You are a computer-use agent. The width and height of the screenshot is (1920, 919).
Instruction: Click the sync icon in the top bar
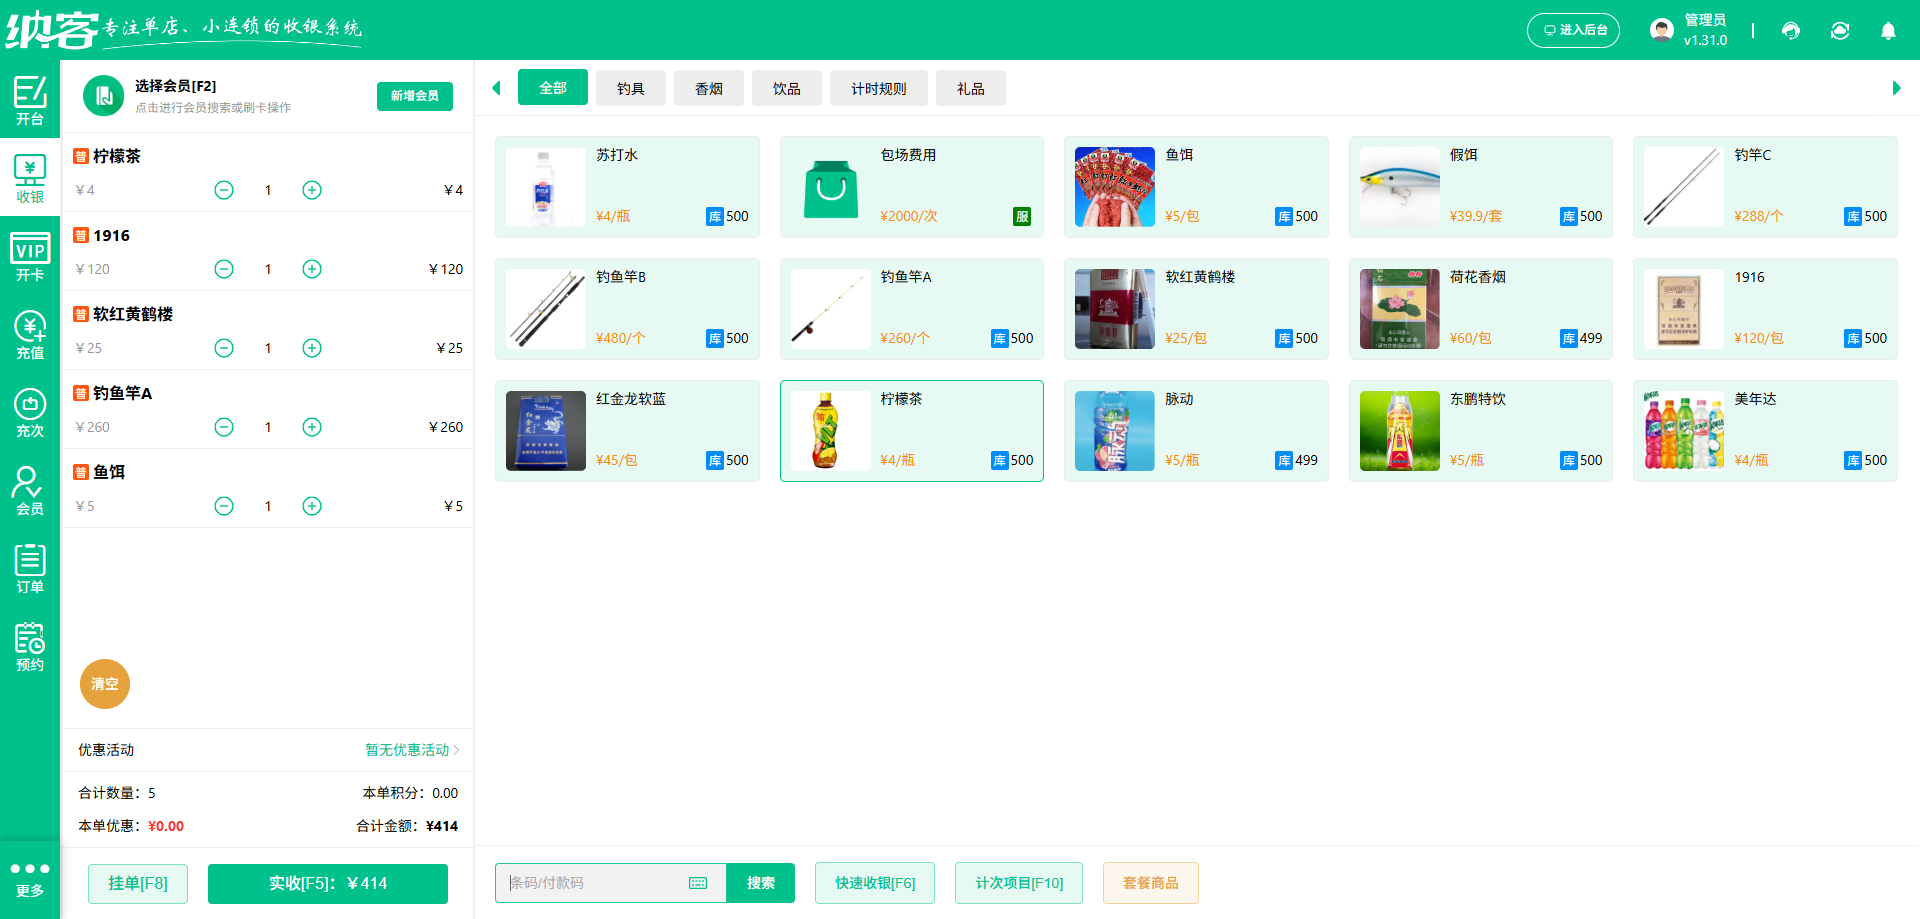[1840, 31]
